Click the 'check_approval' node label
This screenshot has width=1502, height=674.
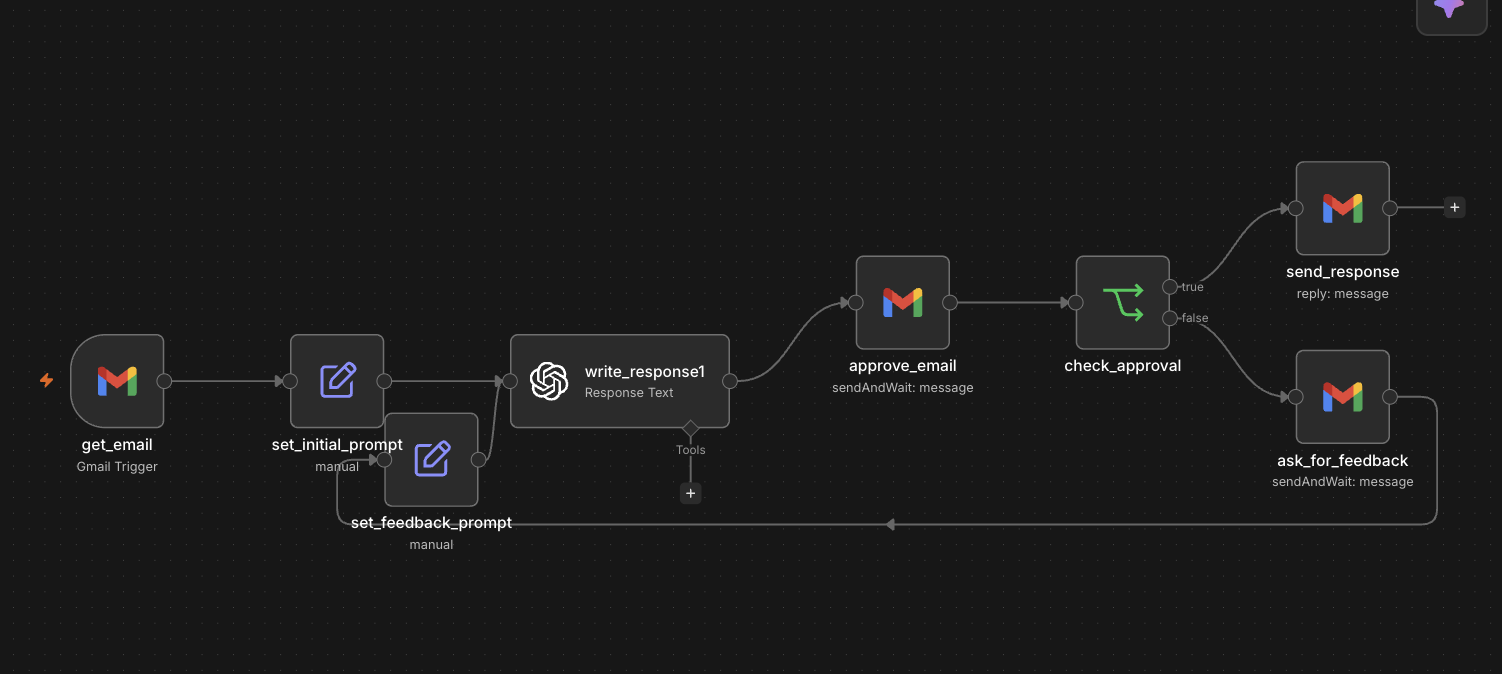coord(1123,366)
